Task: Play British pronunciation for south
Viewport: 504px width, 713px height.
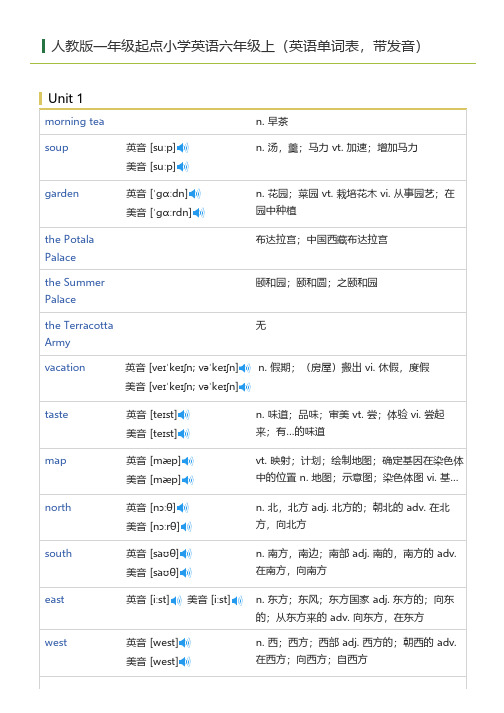Action: (186, 554)
